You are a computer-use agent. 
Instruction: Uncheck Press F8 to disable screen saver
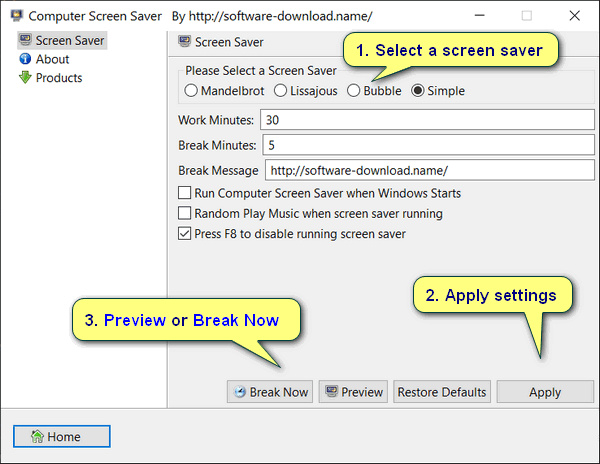pyautogui.click(x=184, y=234)
